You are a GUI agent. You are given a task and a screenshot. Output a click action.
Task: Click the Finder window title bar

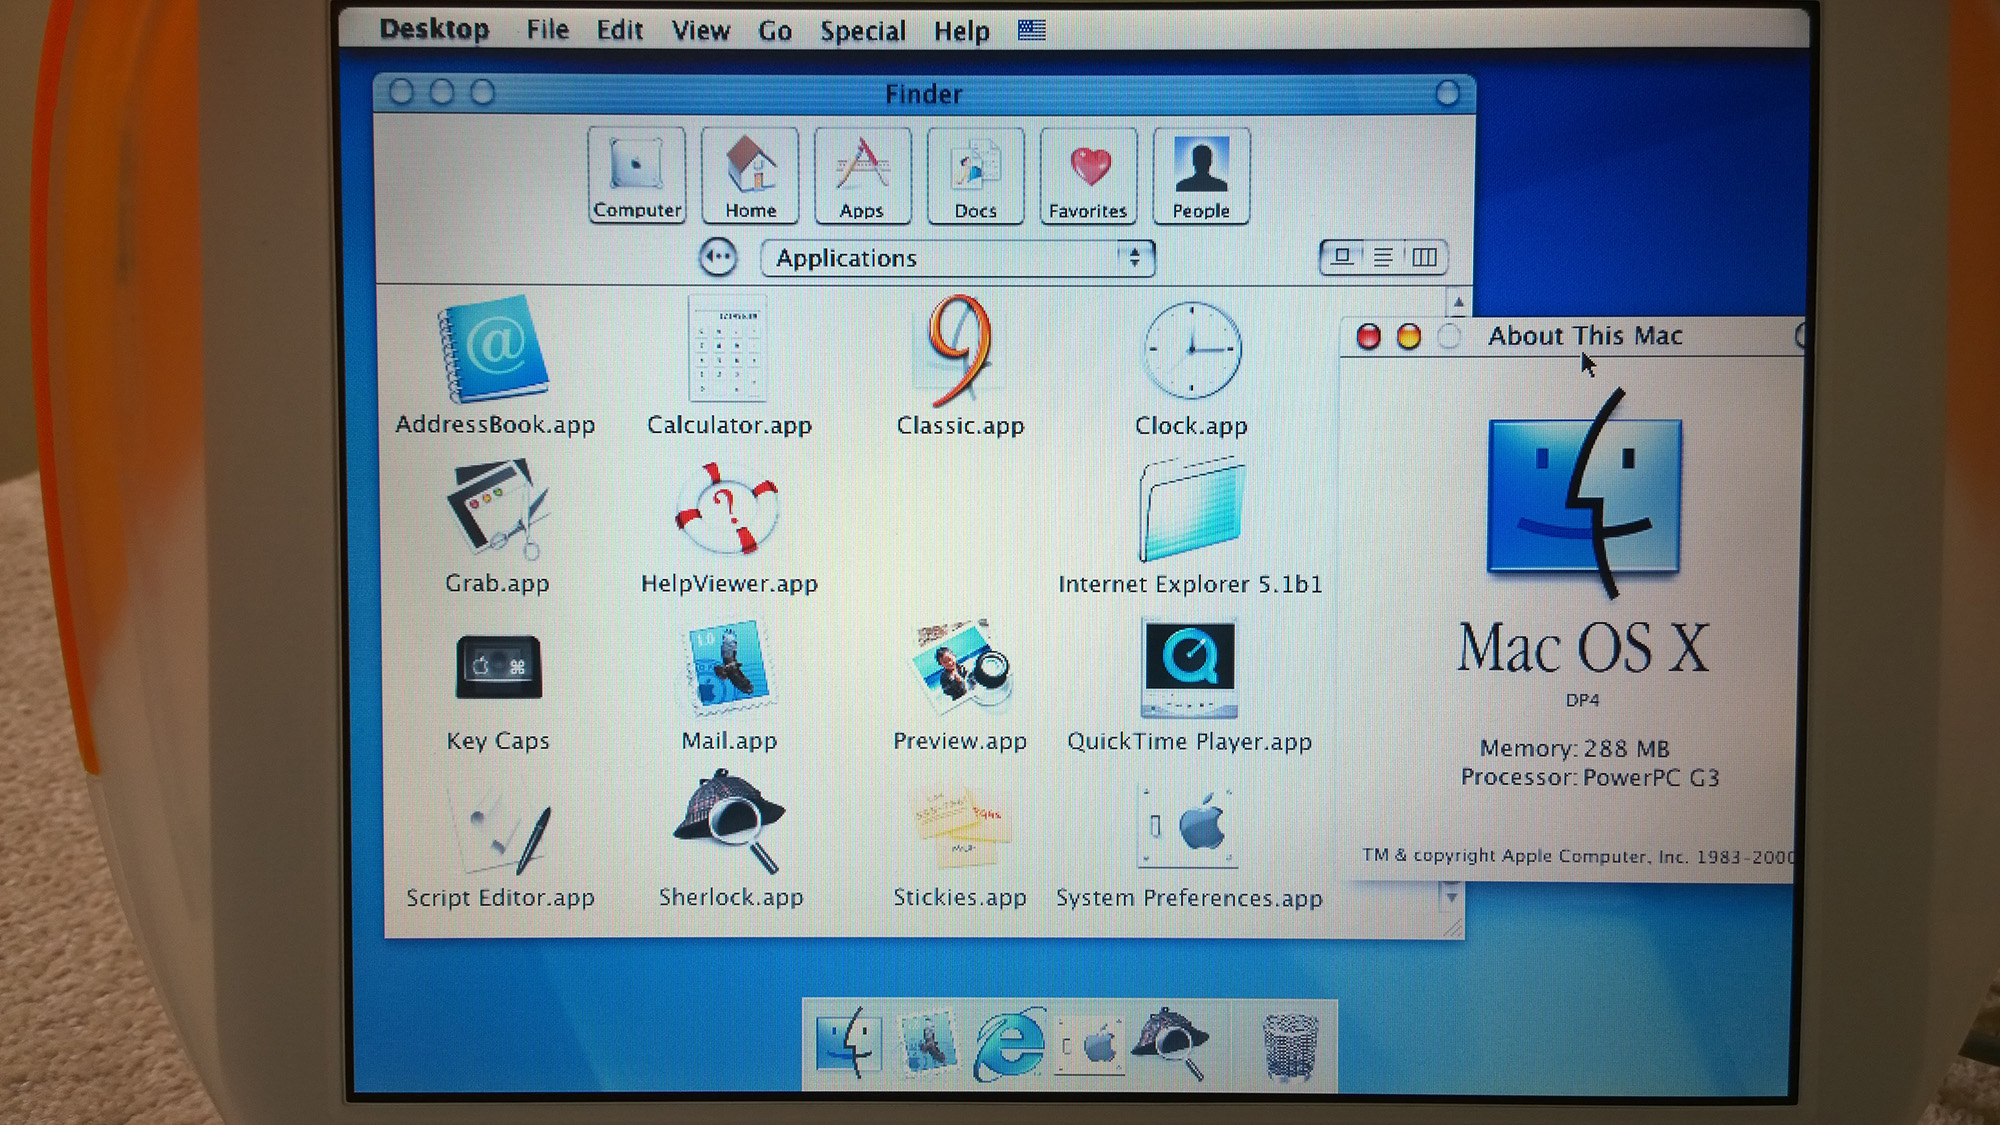click(924, 94)
